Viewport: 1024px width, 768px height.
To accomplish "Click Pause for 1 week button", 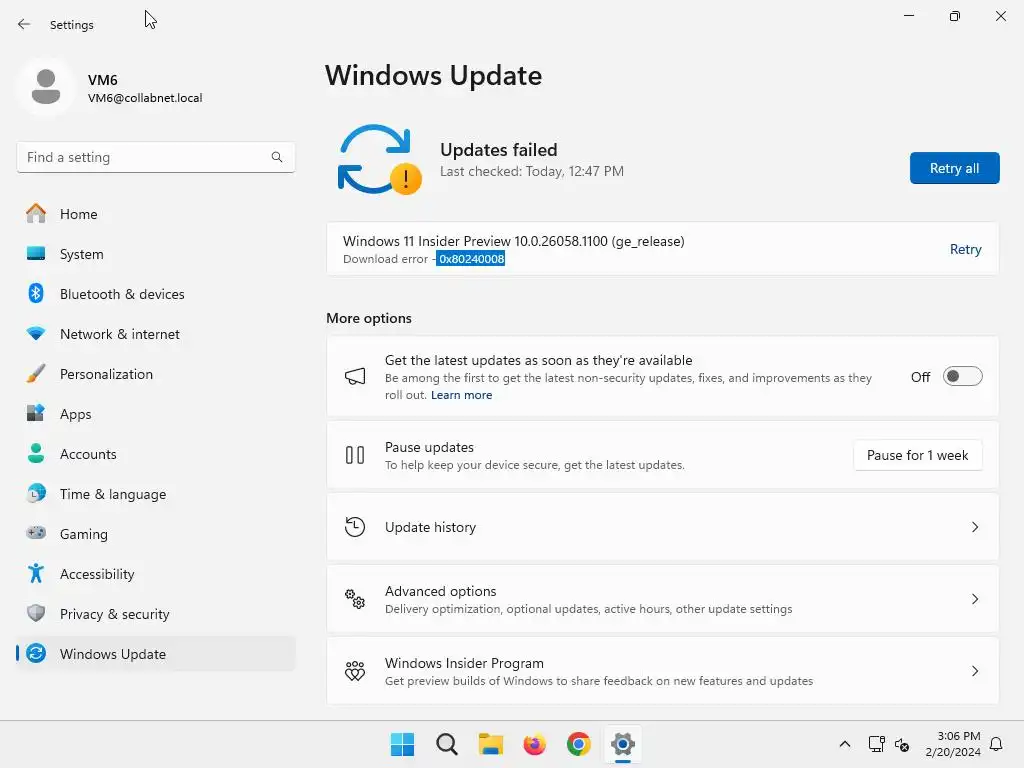I will tap(917, 455).
